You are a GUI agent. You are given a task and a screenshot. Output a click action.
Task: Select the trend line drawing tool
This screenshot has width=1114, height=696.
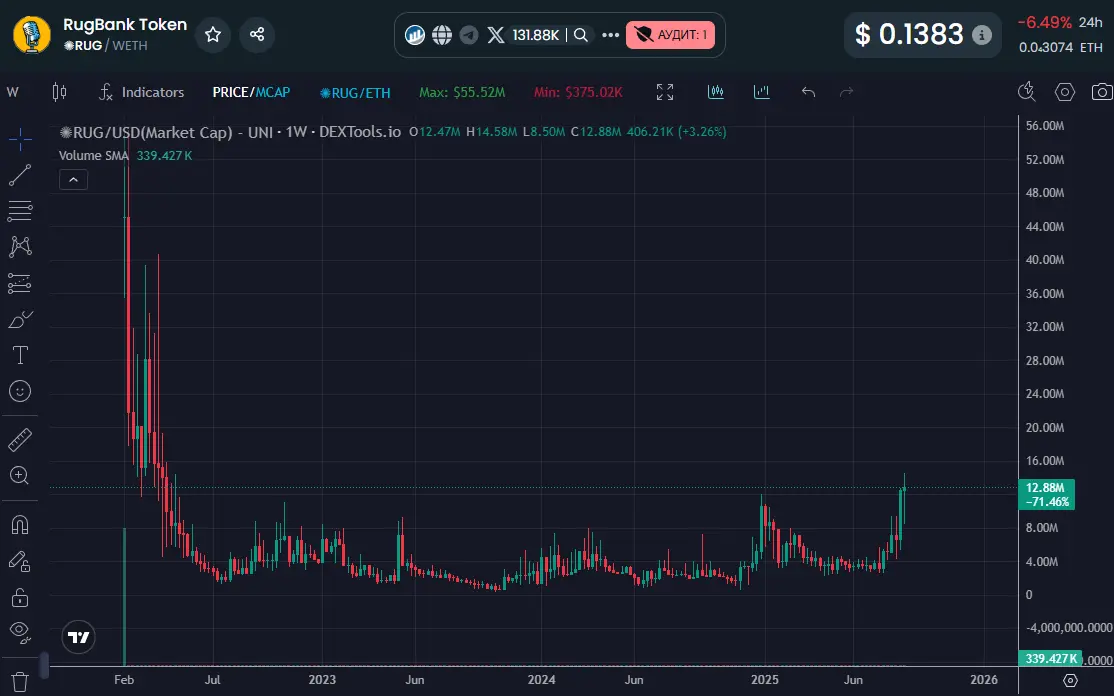point(20,175)
